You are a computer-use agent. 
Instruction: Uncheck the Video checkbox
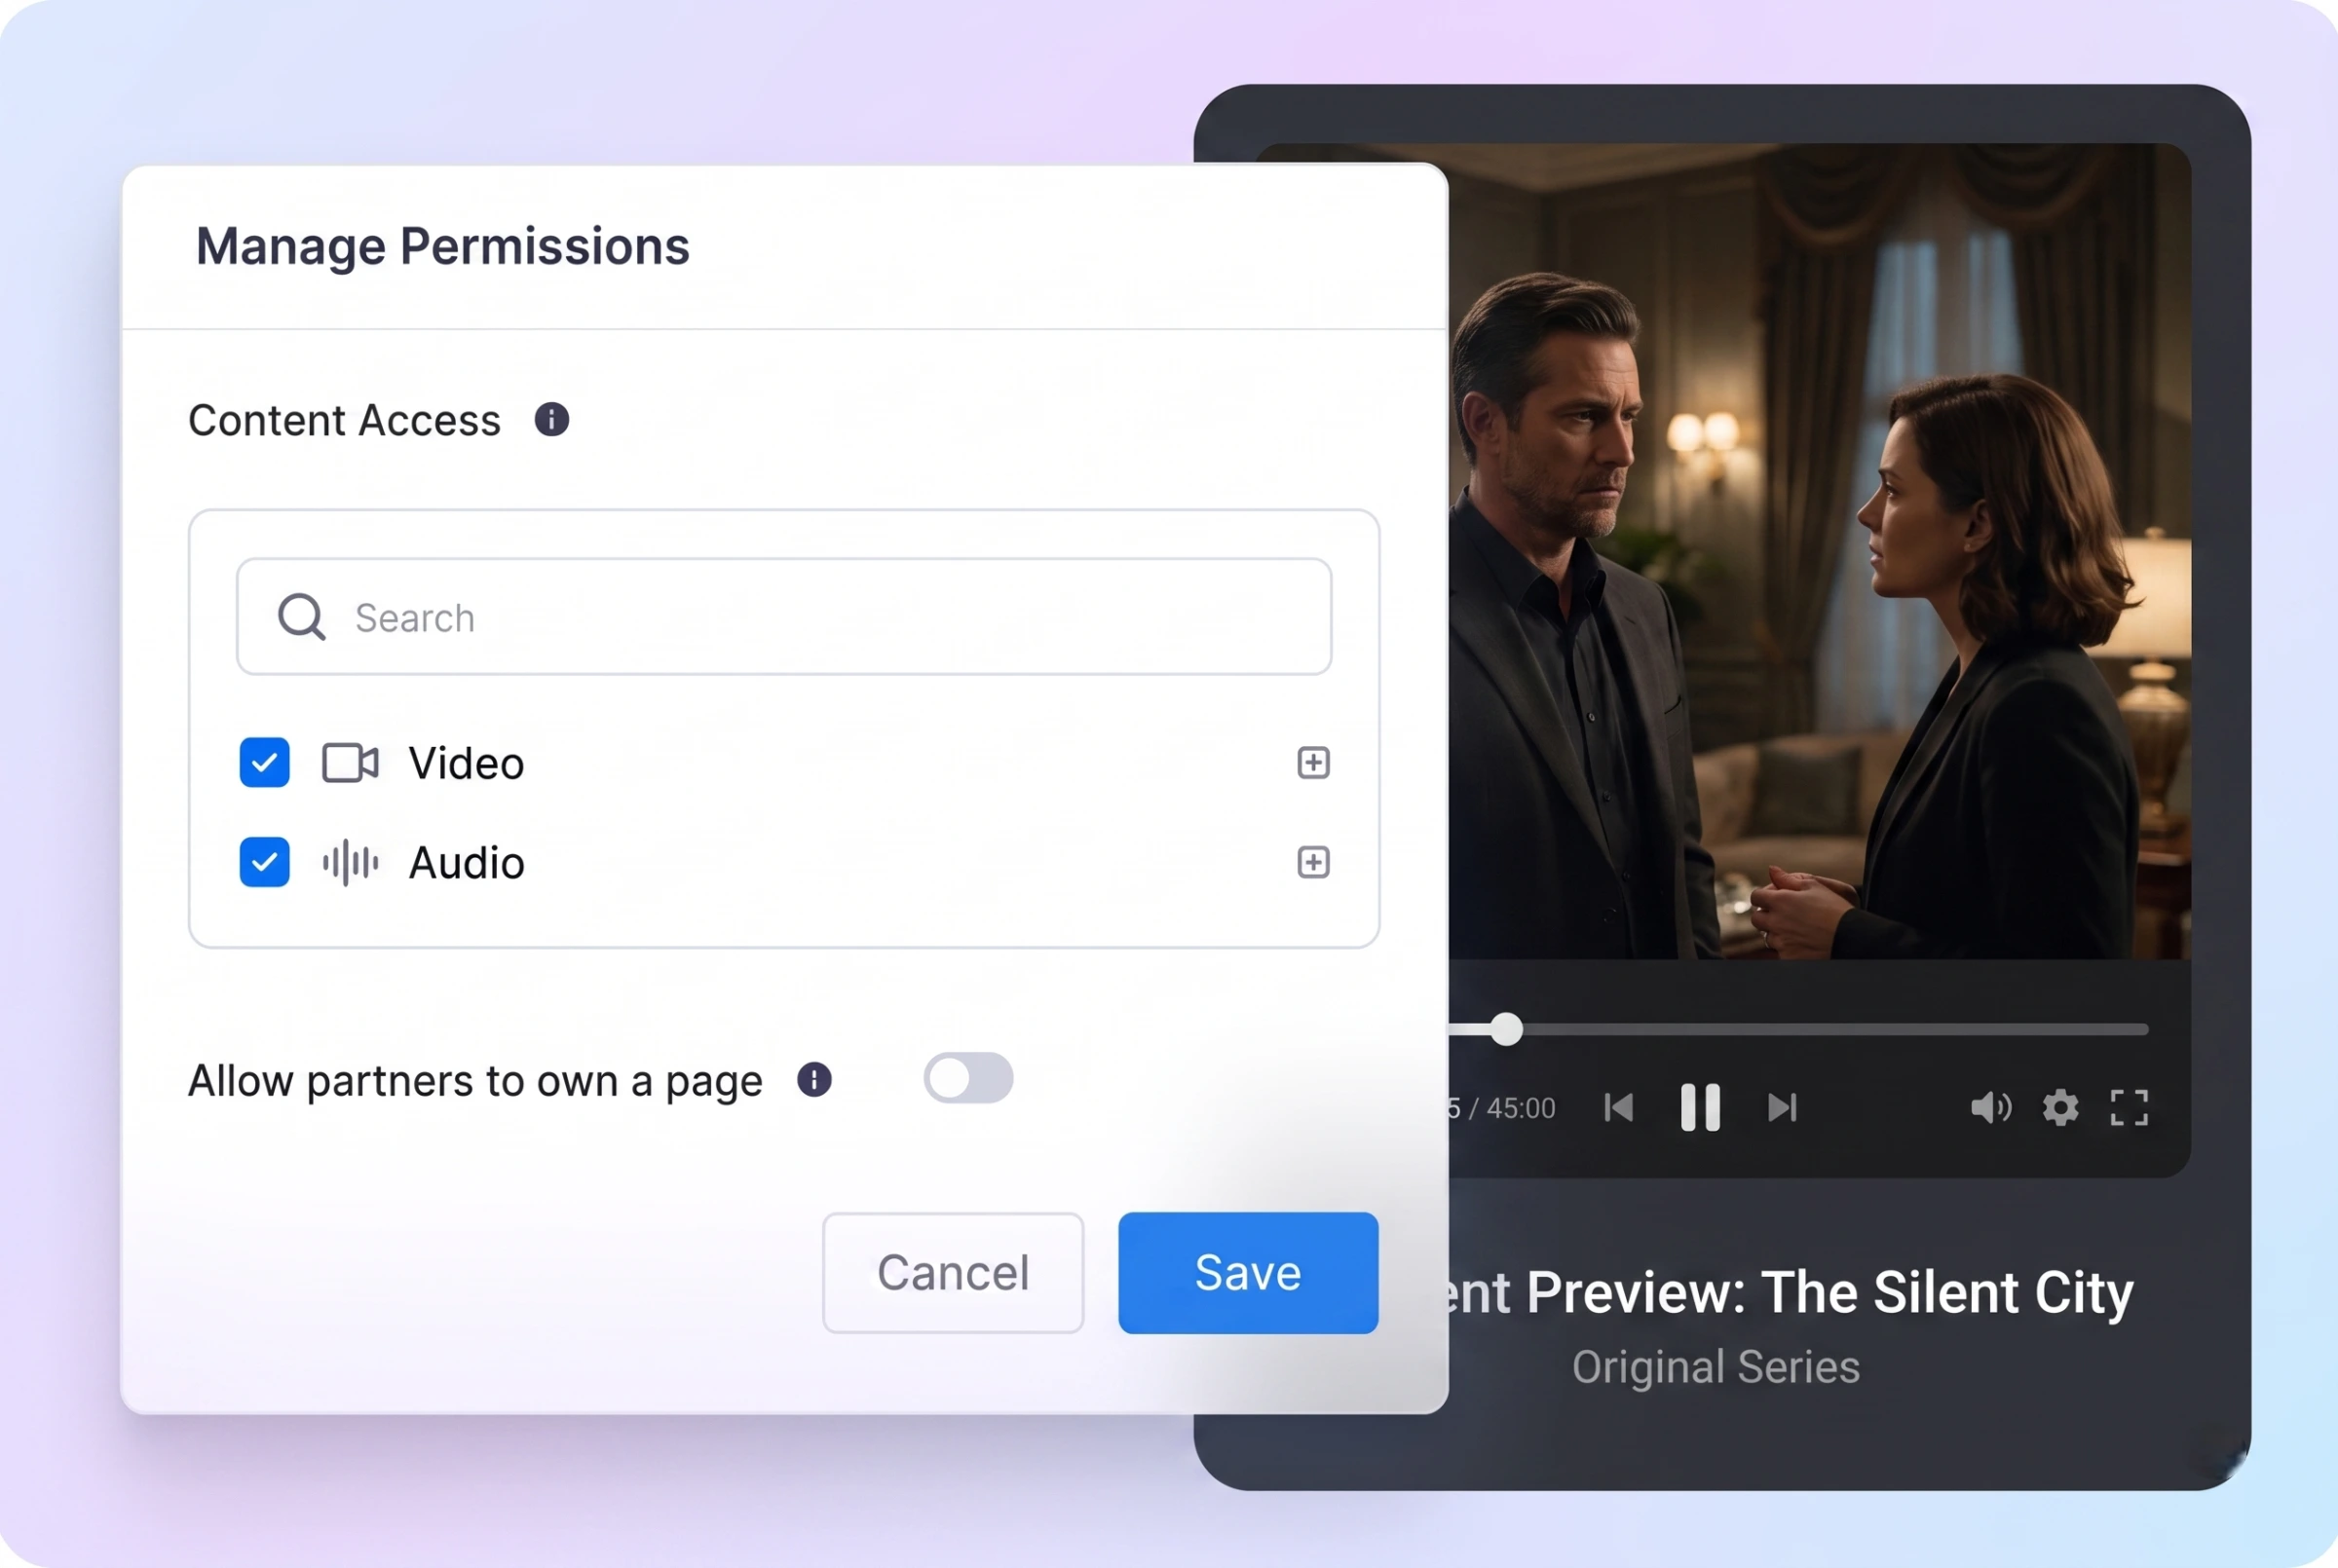point(264,763)
